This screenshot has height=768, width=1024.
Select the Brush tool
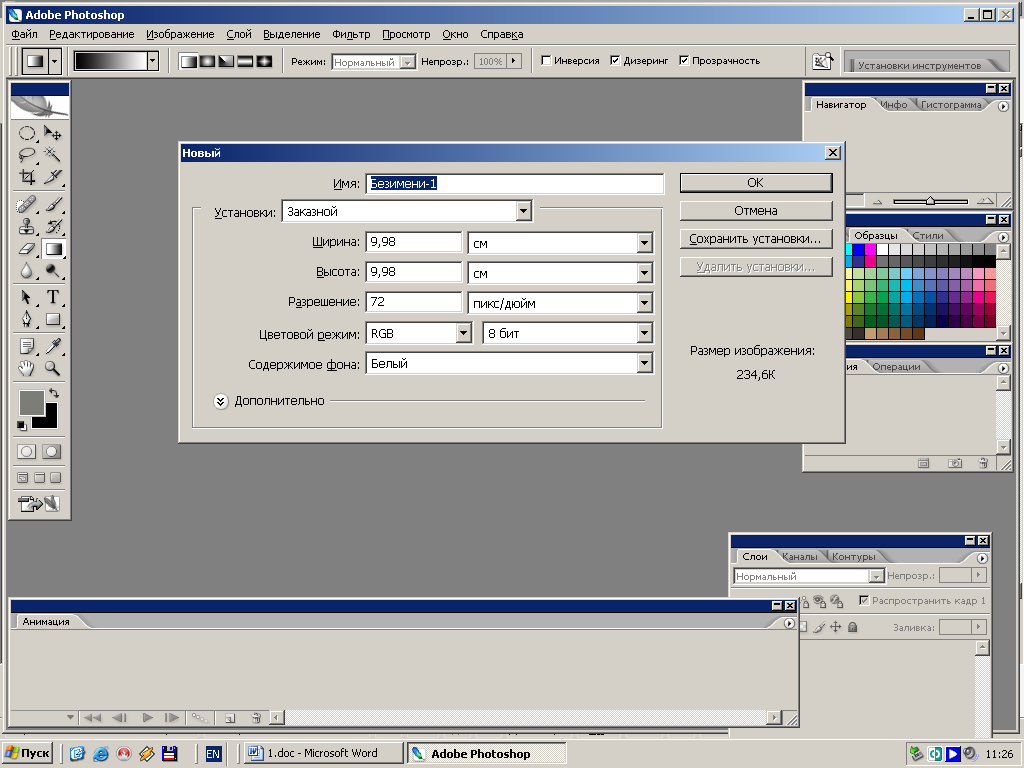click(x=52, y=205)
